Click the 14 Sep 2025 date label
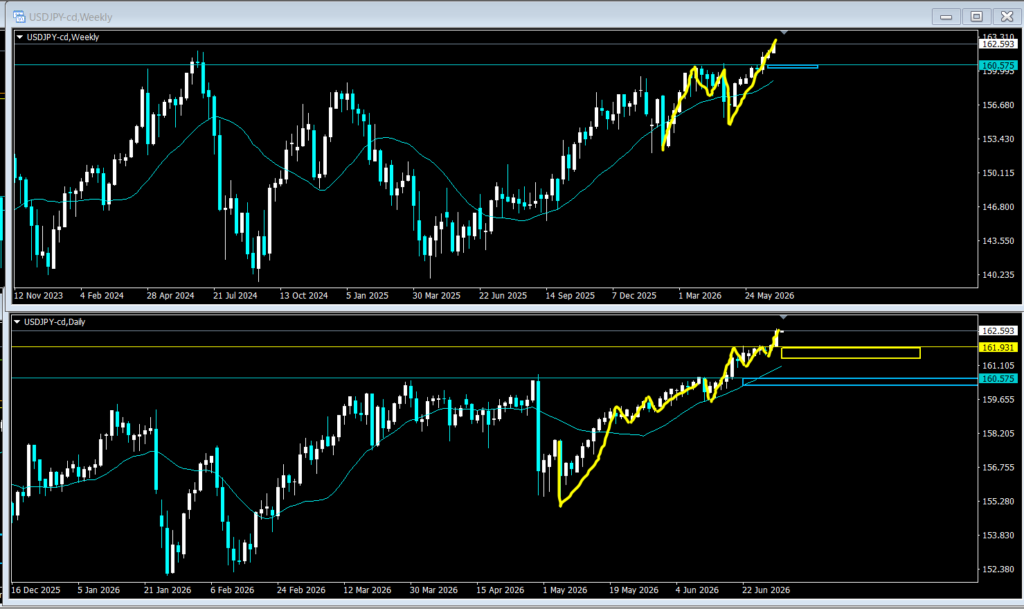 (x=570, y=296)
